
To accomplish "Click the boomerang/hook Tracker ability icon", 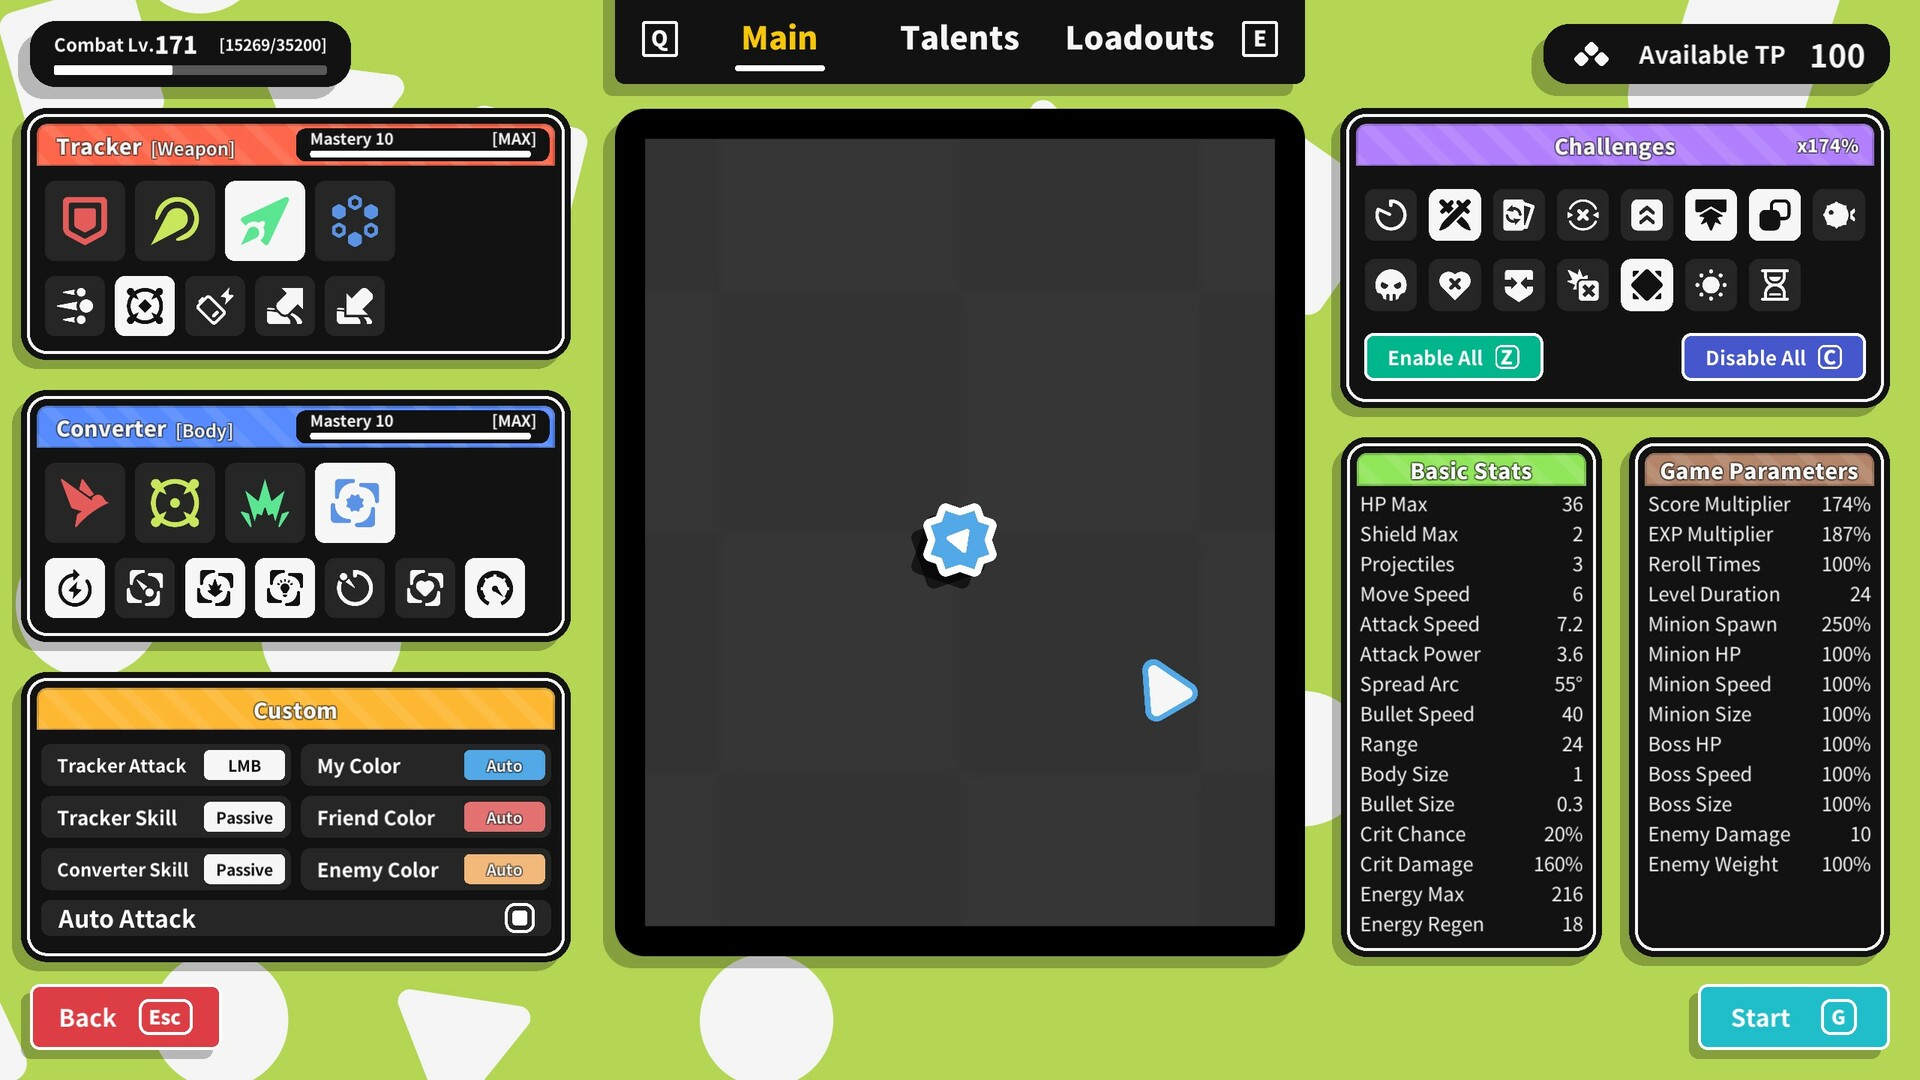I will coord(174,220).
